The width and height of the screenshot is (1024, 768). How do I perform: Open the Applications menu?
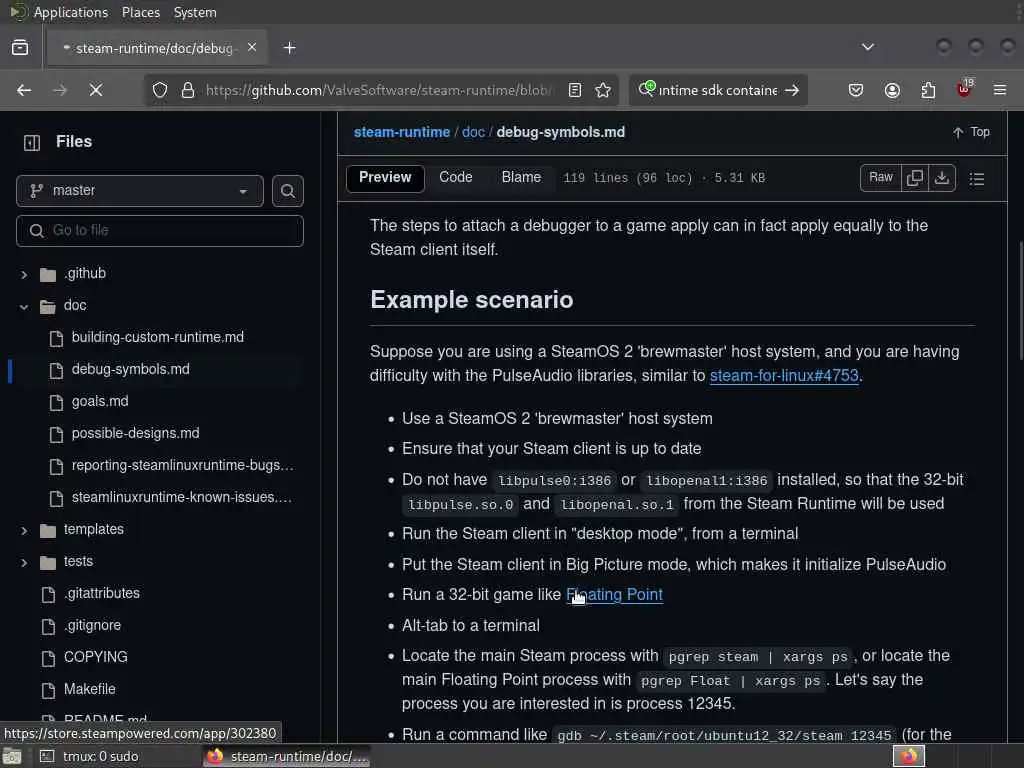[71, 12]
